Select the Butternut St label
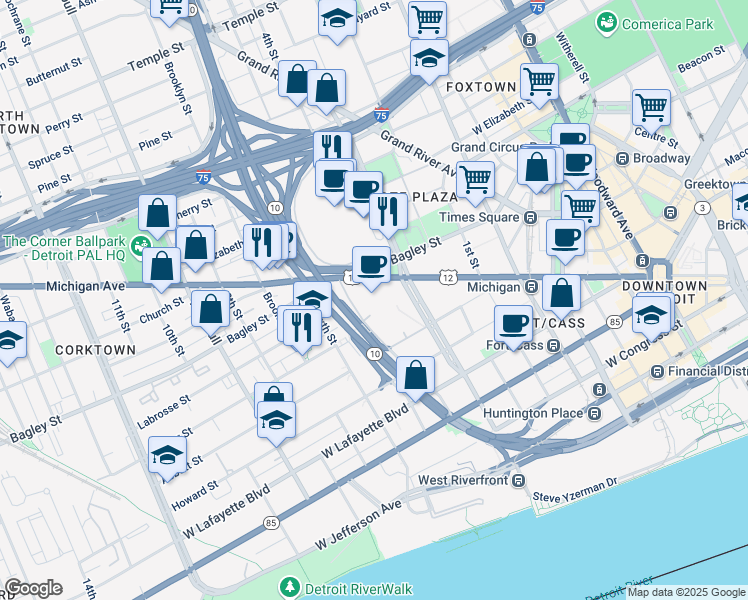The height and width of the screenshot is (600, 748). point(54,72)
